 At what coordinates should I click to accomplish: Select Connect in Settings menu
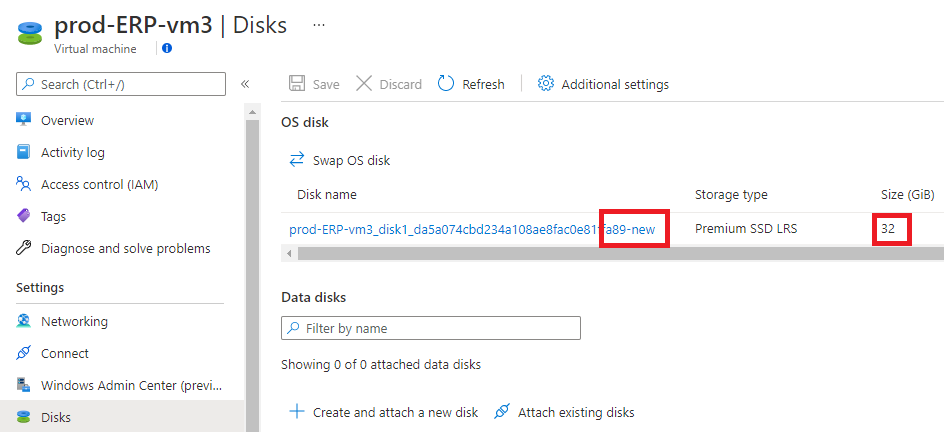[64, 353]
